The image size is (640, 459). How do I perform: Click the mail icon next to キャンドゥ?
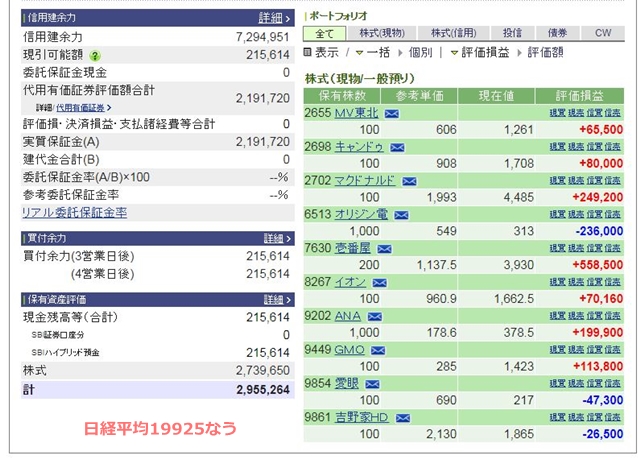tap(397, 148)
